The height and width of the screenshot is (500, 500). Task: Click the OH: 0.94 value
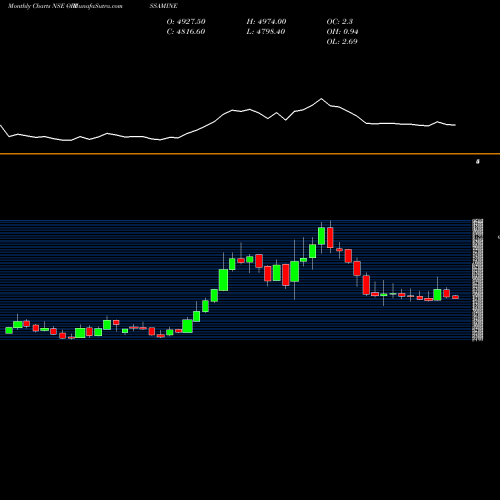click(342, 32)
